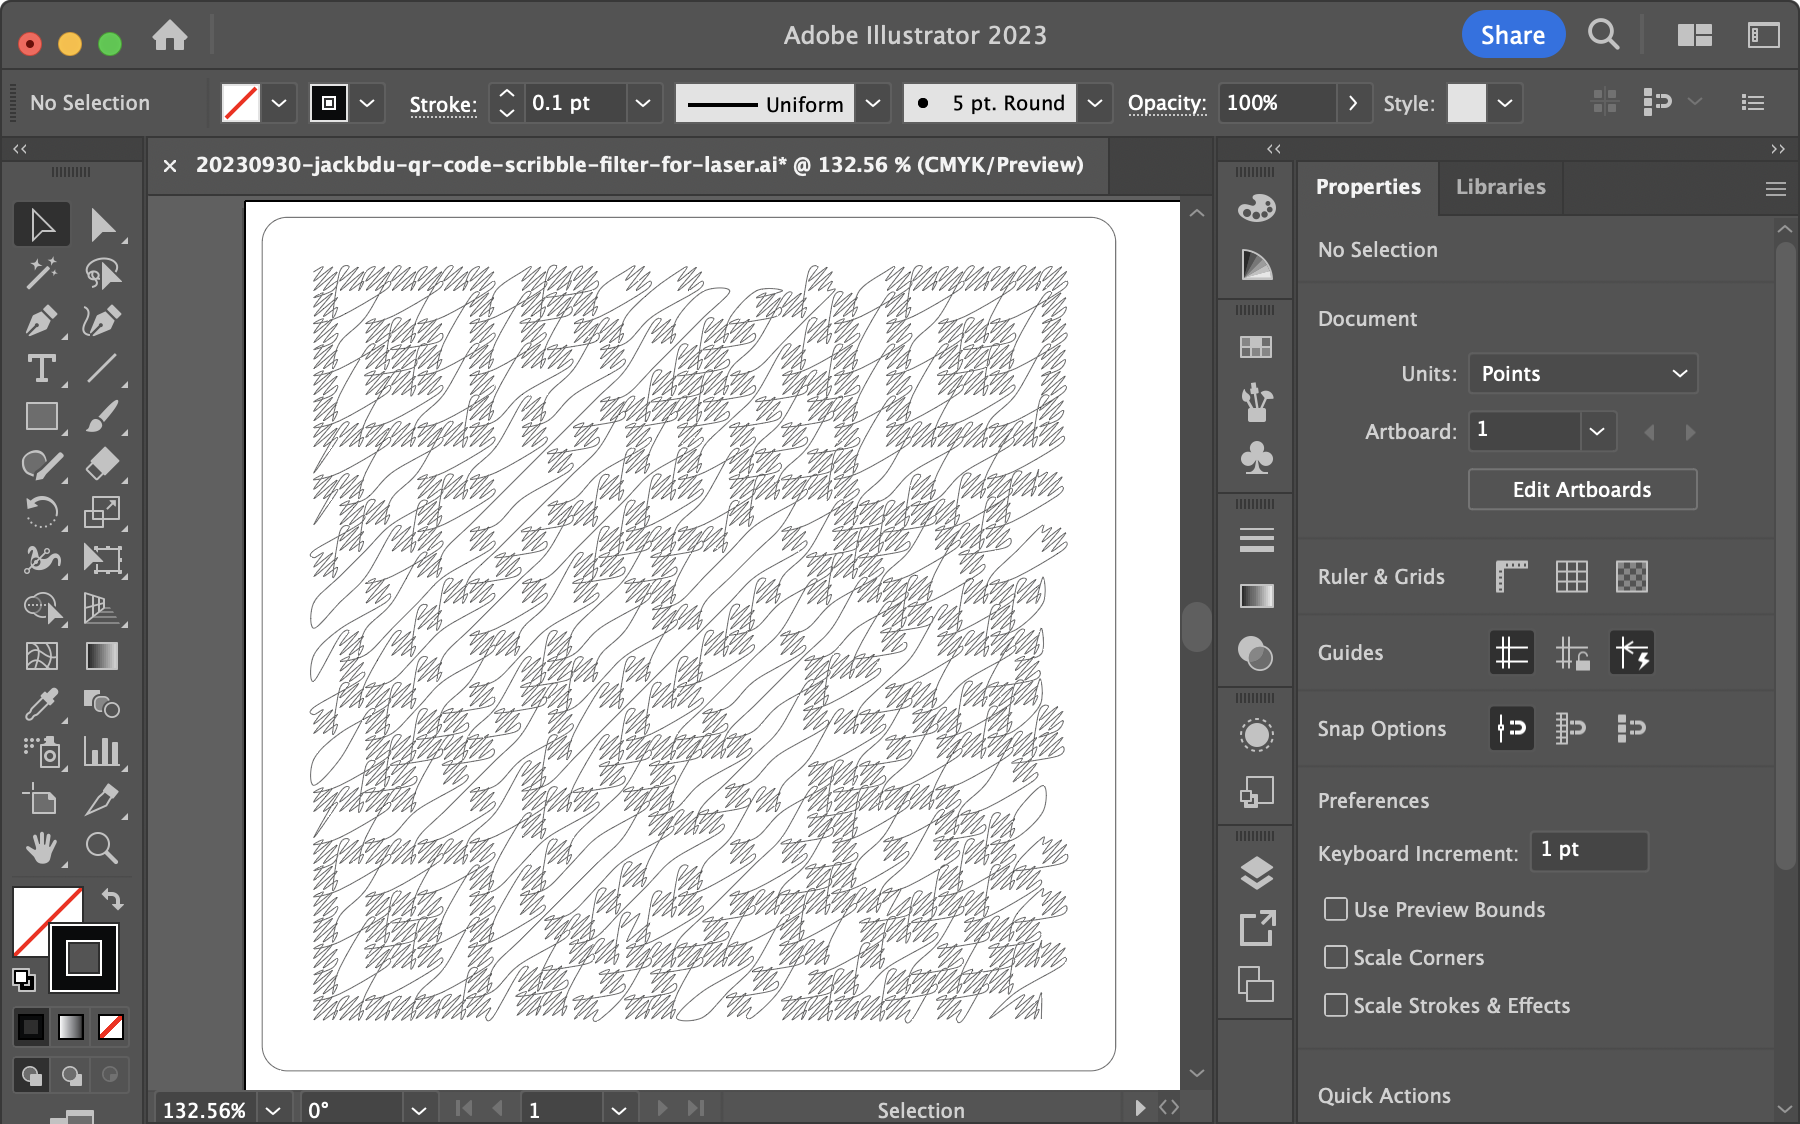Click the Fill color swatch in toolbar

pyautogui.click(x=46, y=920)
